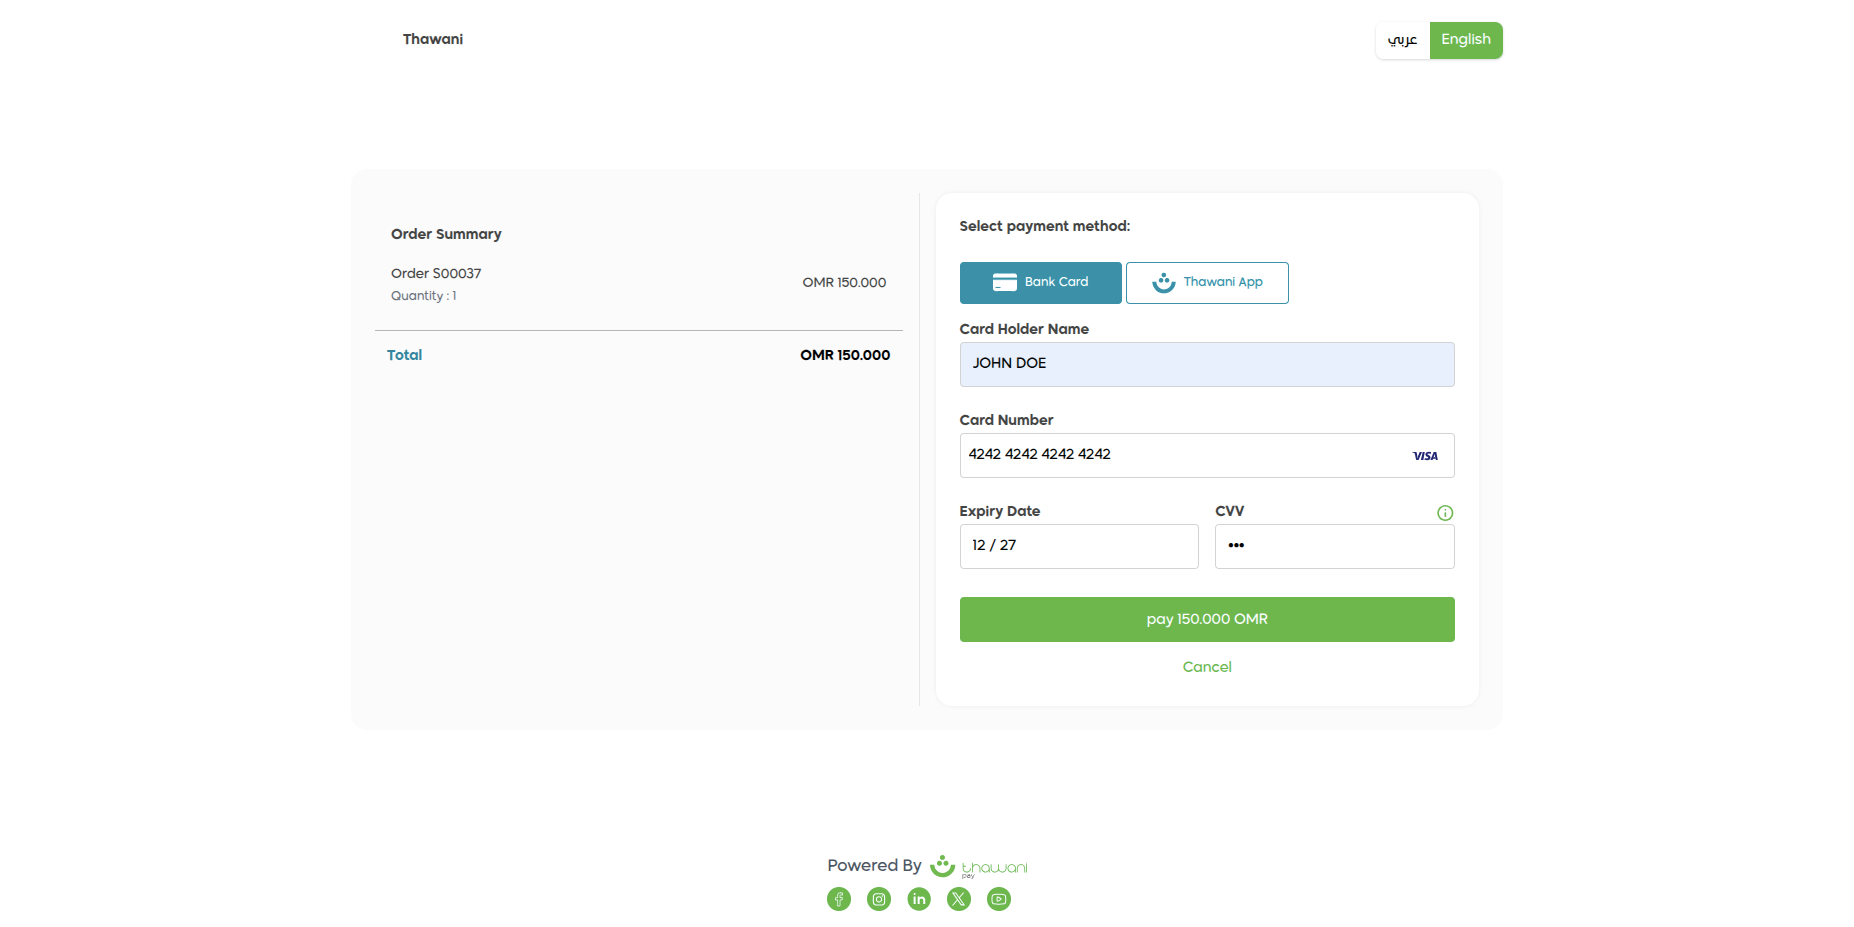1854x927 pixels.
Task: Click the CVV info icon
Action: pos(1445,513)
